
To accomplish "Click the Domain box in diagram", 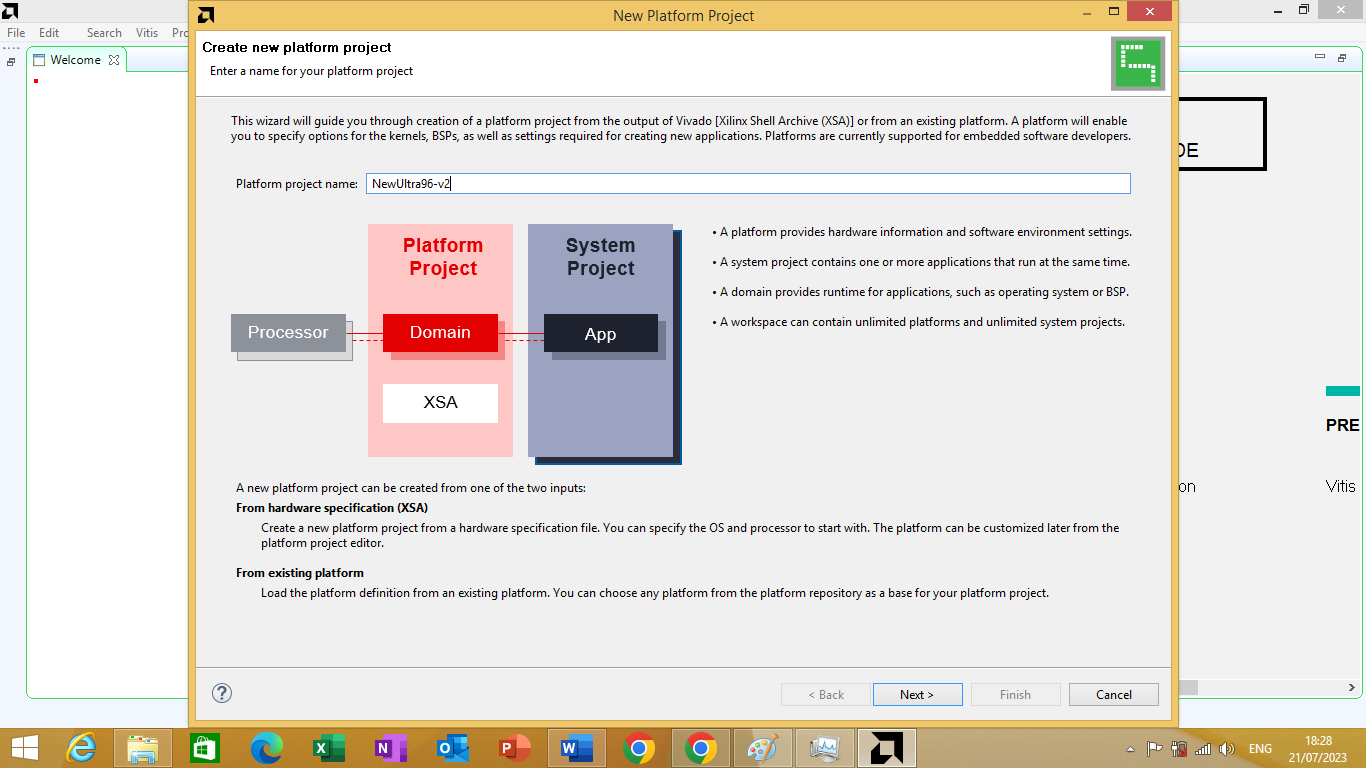I will (440, 332).
